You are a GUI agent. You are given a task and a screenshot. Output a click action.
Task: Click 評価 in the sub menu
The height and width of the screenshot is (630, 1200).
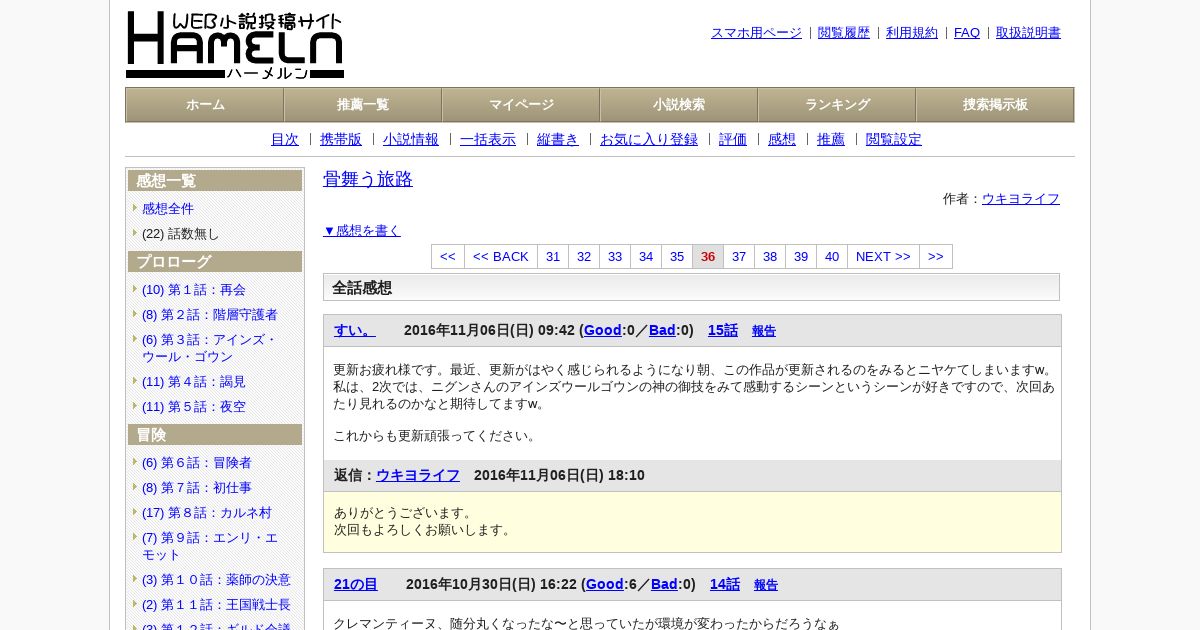click(x=733, y=139)
